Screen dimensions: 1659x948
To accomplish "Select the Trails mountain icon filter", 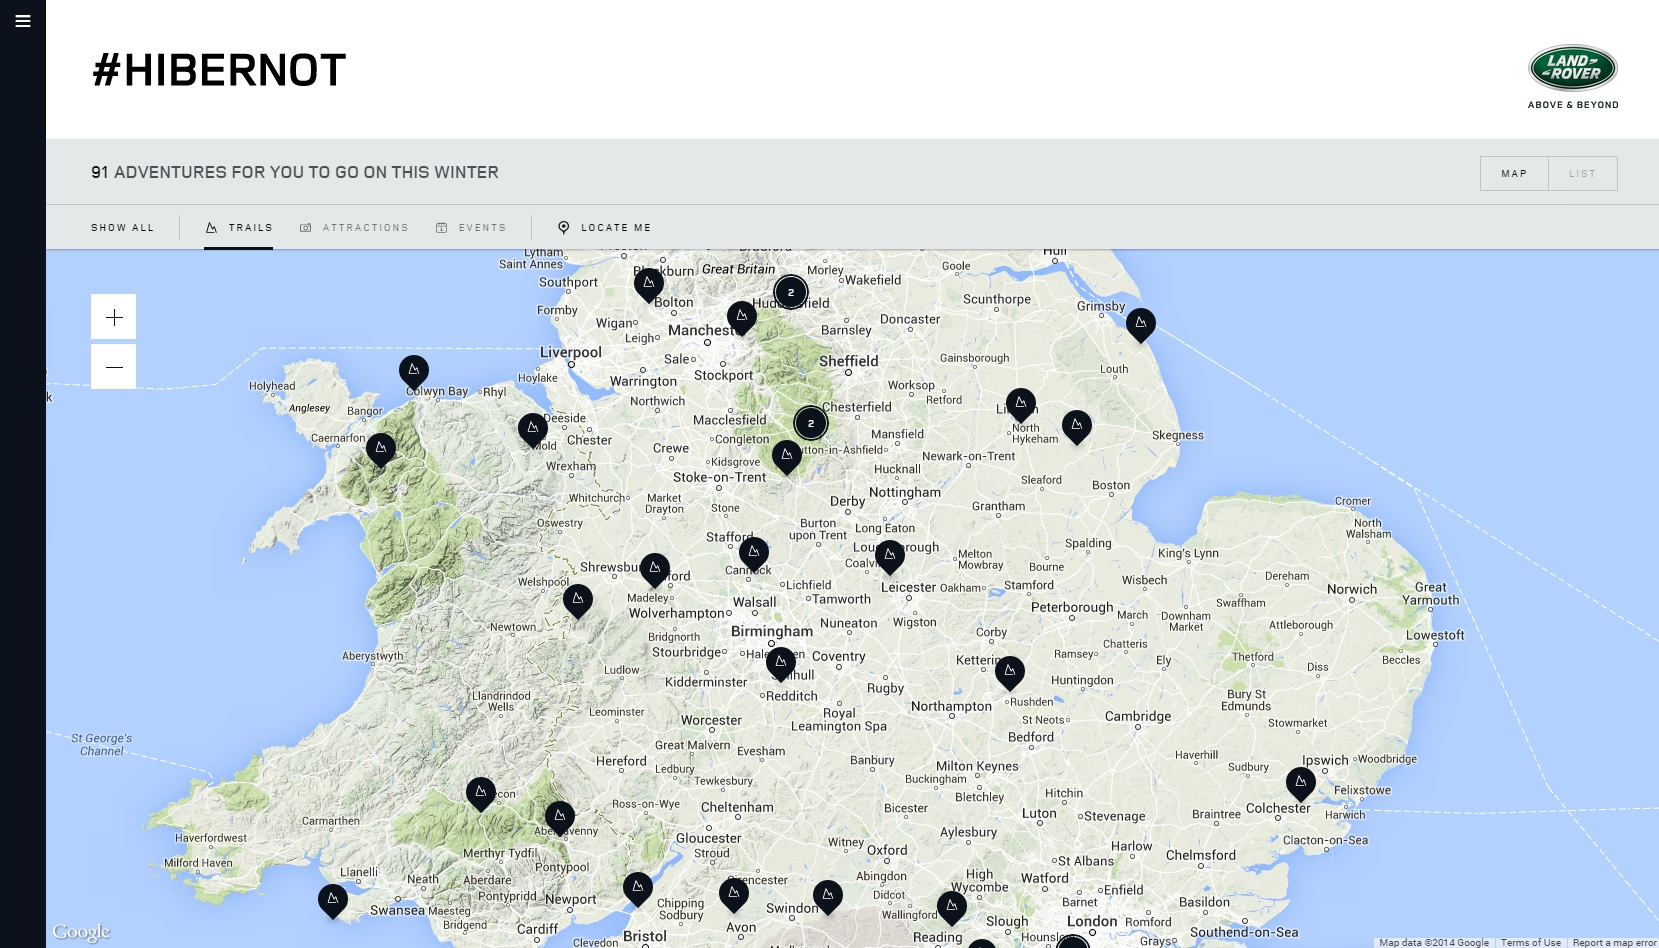I will point(239,227).
